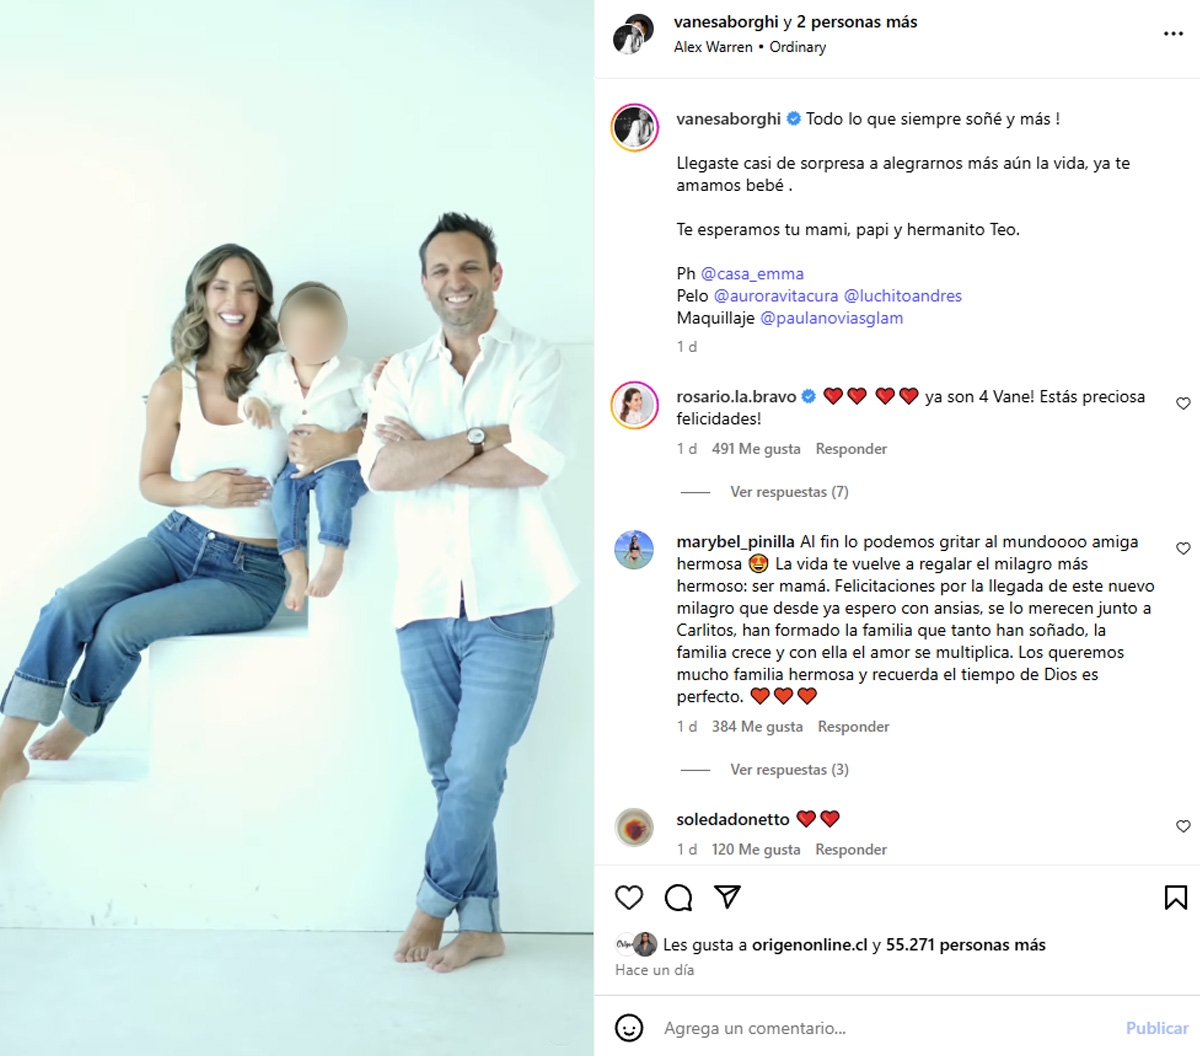Open vanesaborghi's profile picture in caption
The height and width of the screenshot is (1056, 1200).
click(634, 127)
